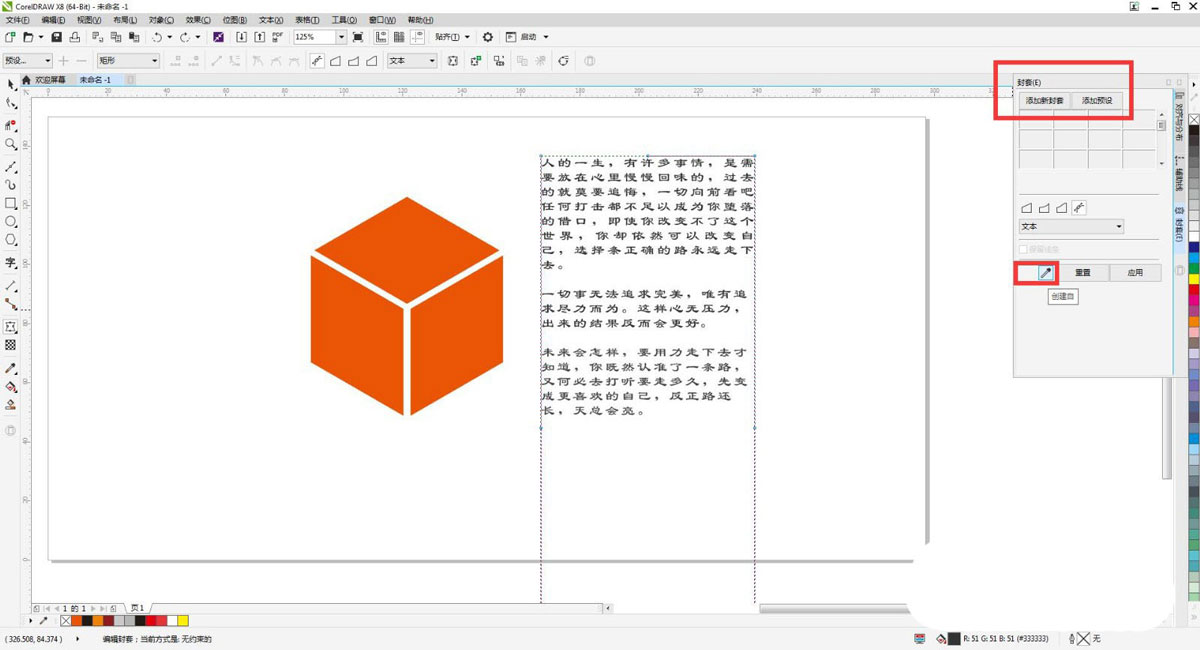Open the 矩形 selection mode dropdown

[154, 61]
